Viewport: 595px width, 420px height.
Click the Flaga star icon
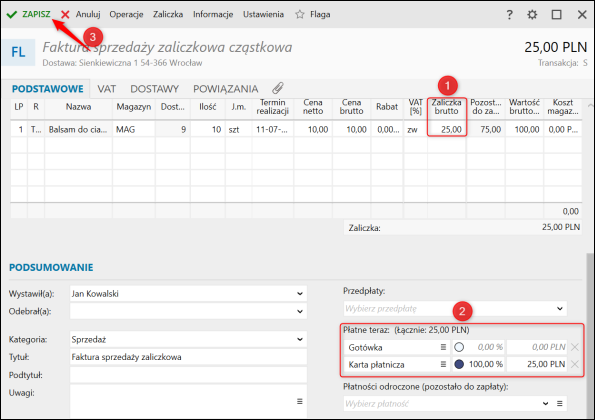(x=300, y=14)
